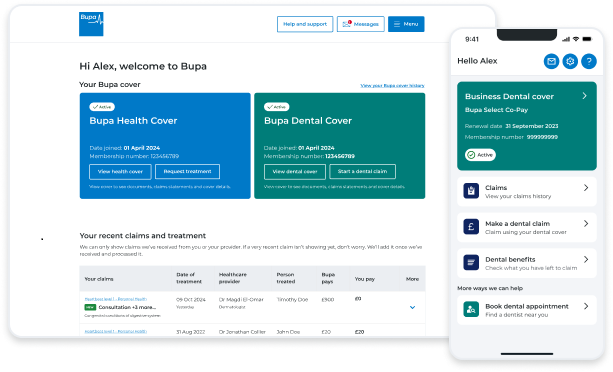Click View health cover button
Viewport: 613px width, 372px height.
(x=120, y=172)
